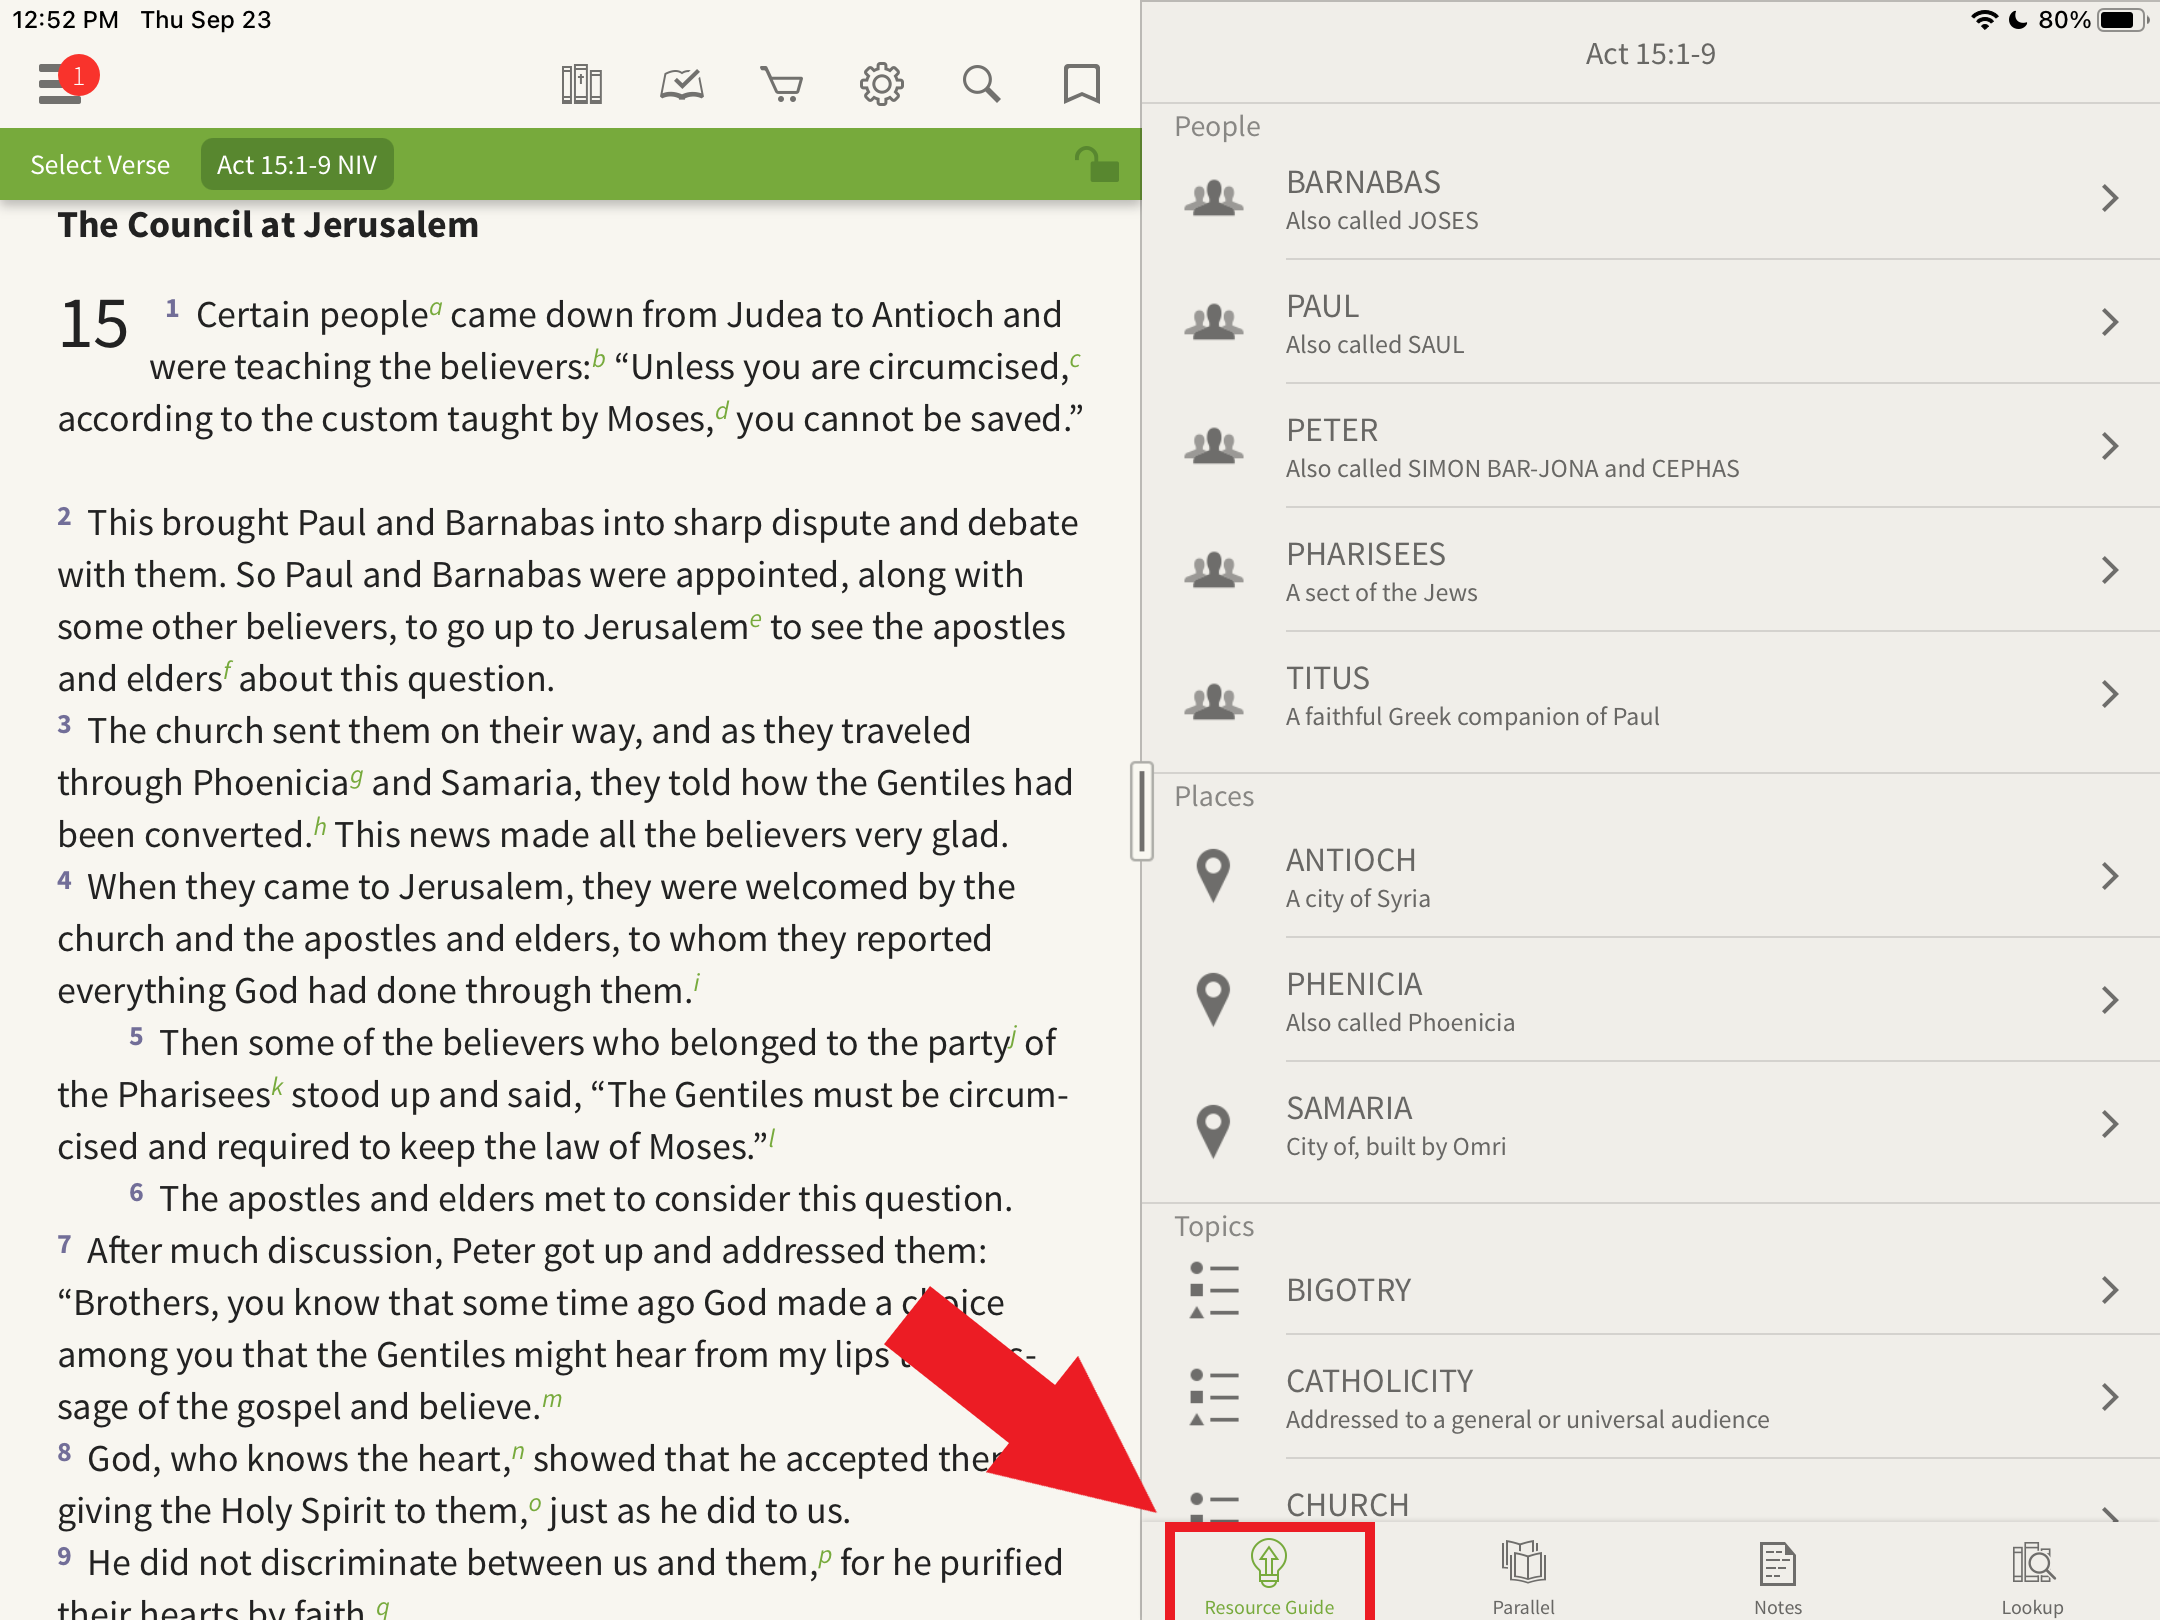Open the Resource Guide tab
This screenshot has height=1620, width=2160.
(1269, 1578)
